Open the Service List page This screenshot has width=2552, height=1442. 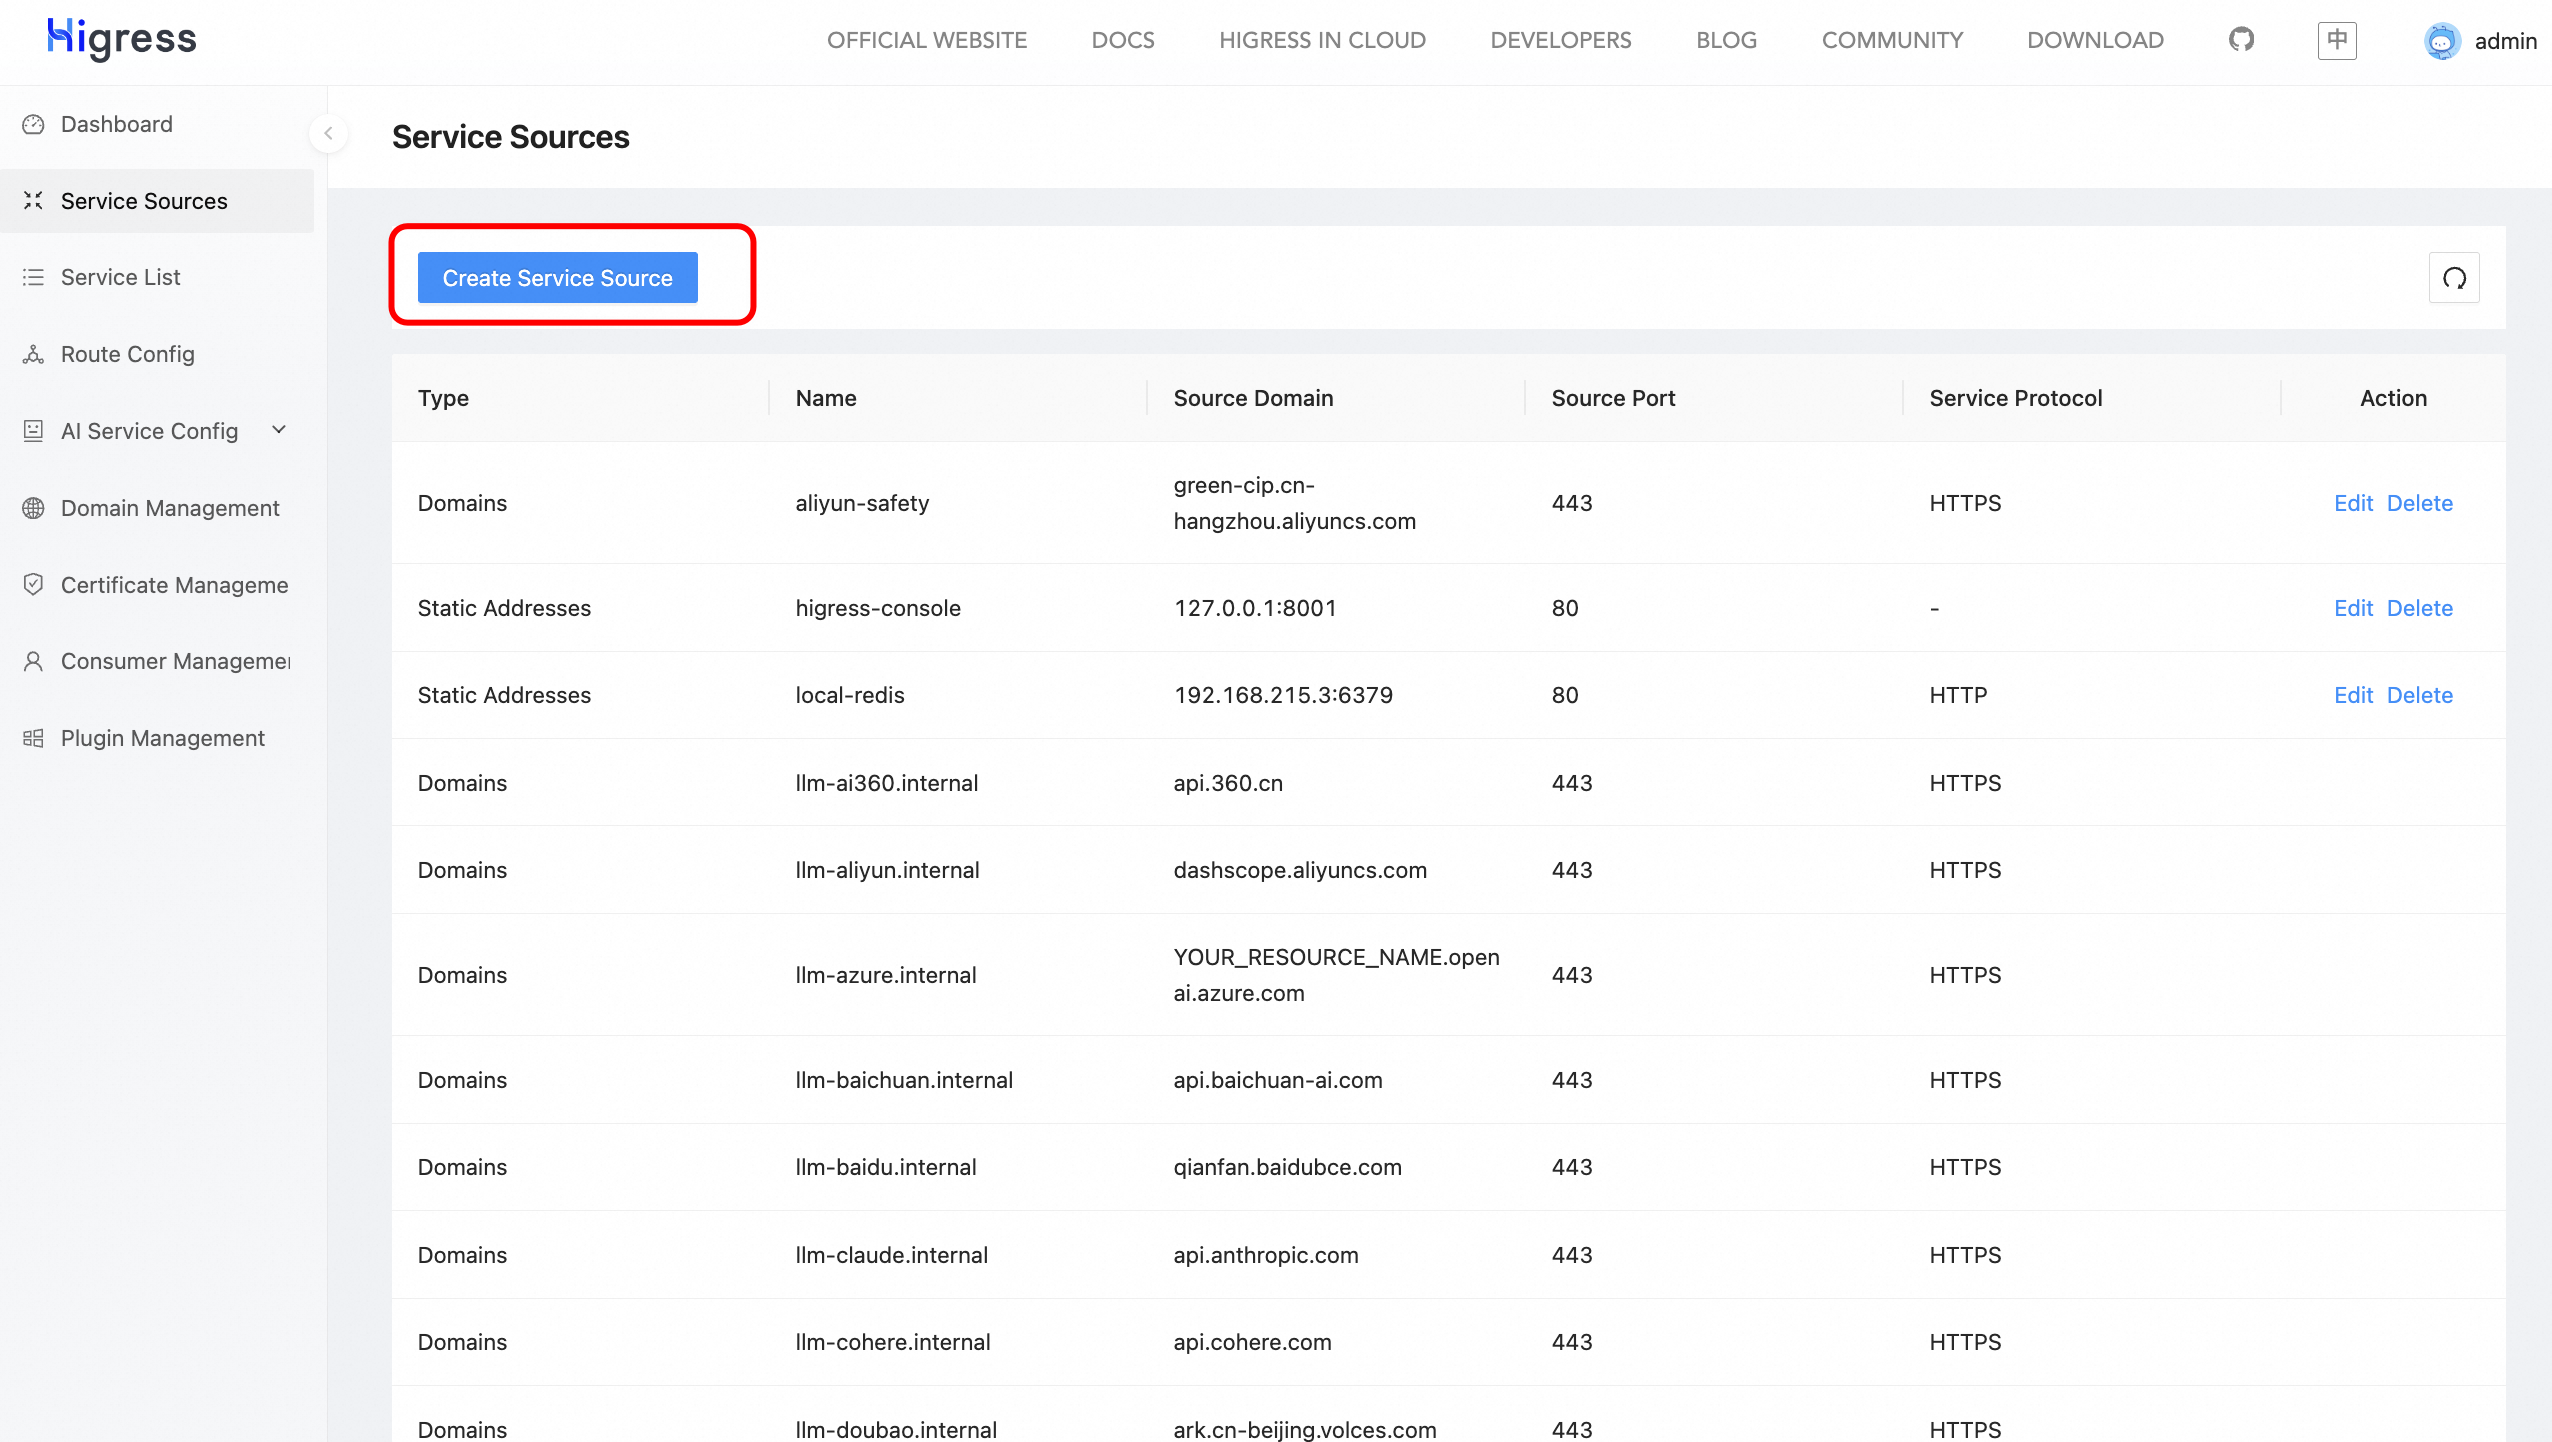tap(120, 277)
